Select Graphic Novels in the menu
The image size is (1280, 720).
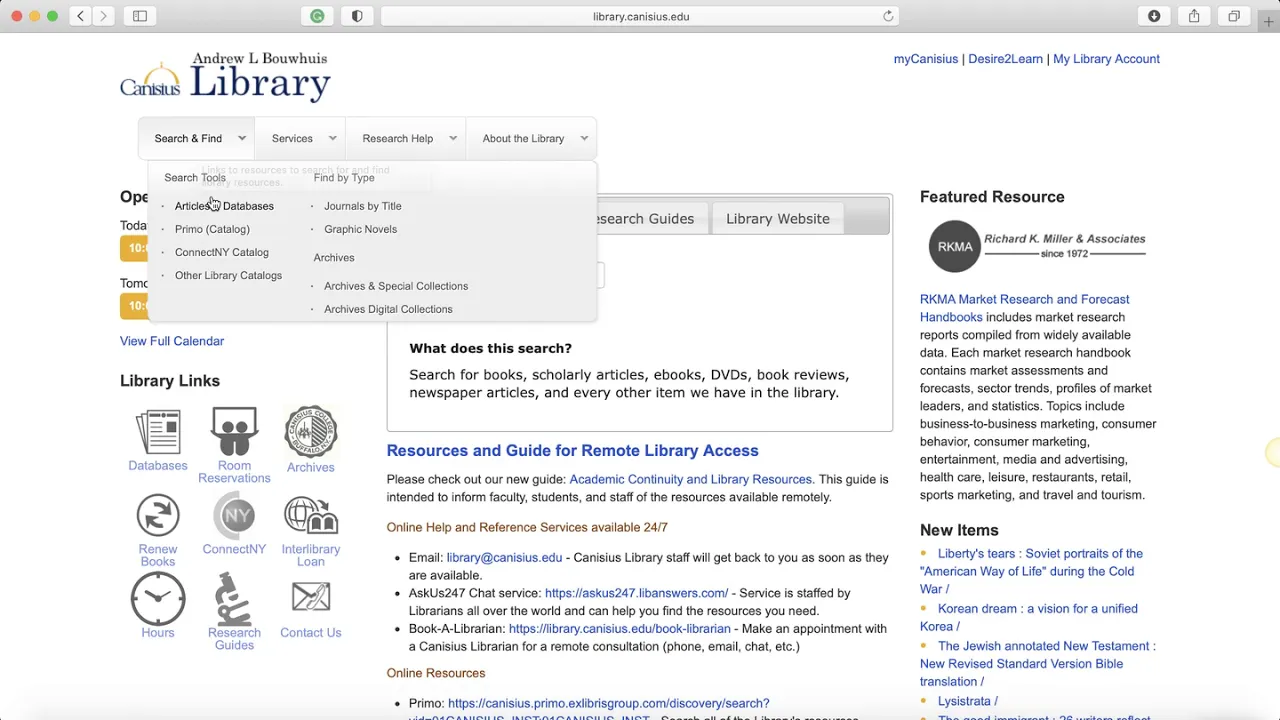(x=360, y=229)
